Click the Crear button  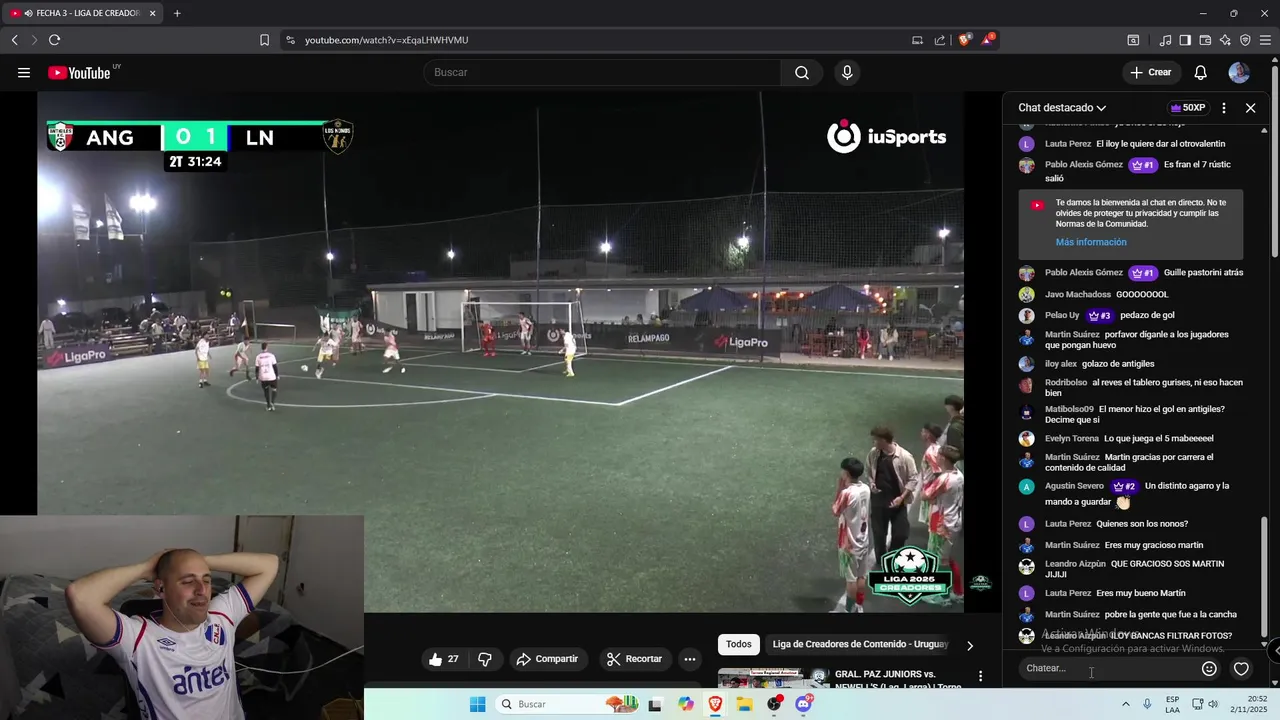[x=1151, y=72]
